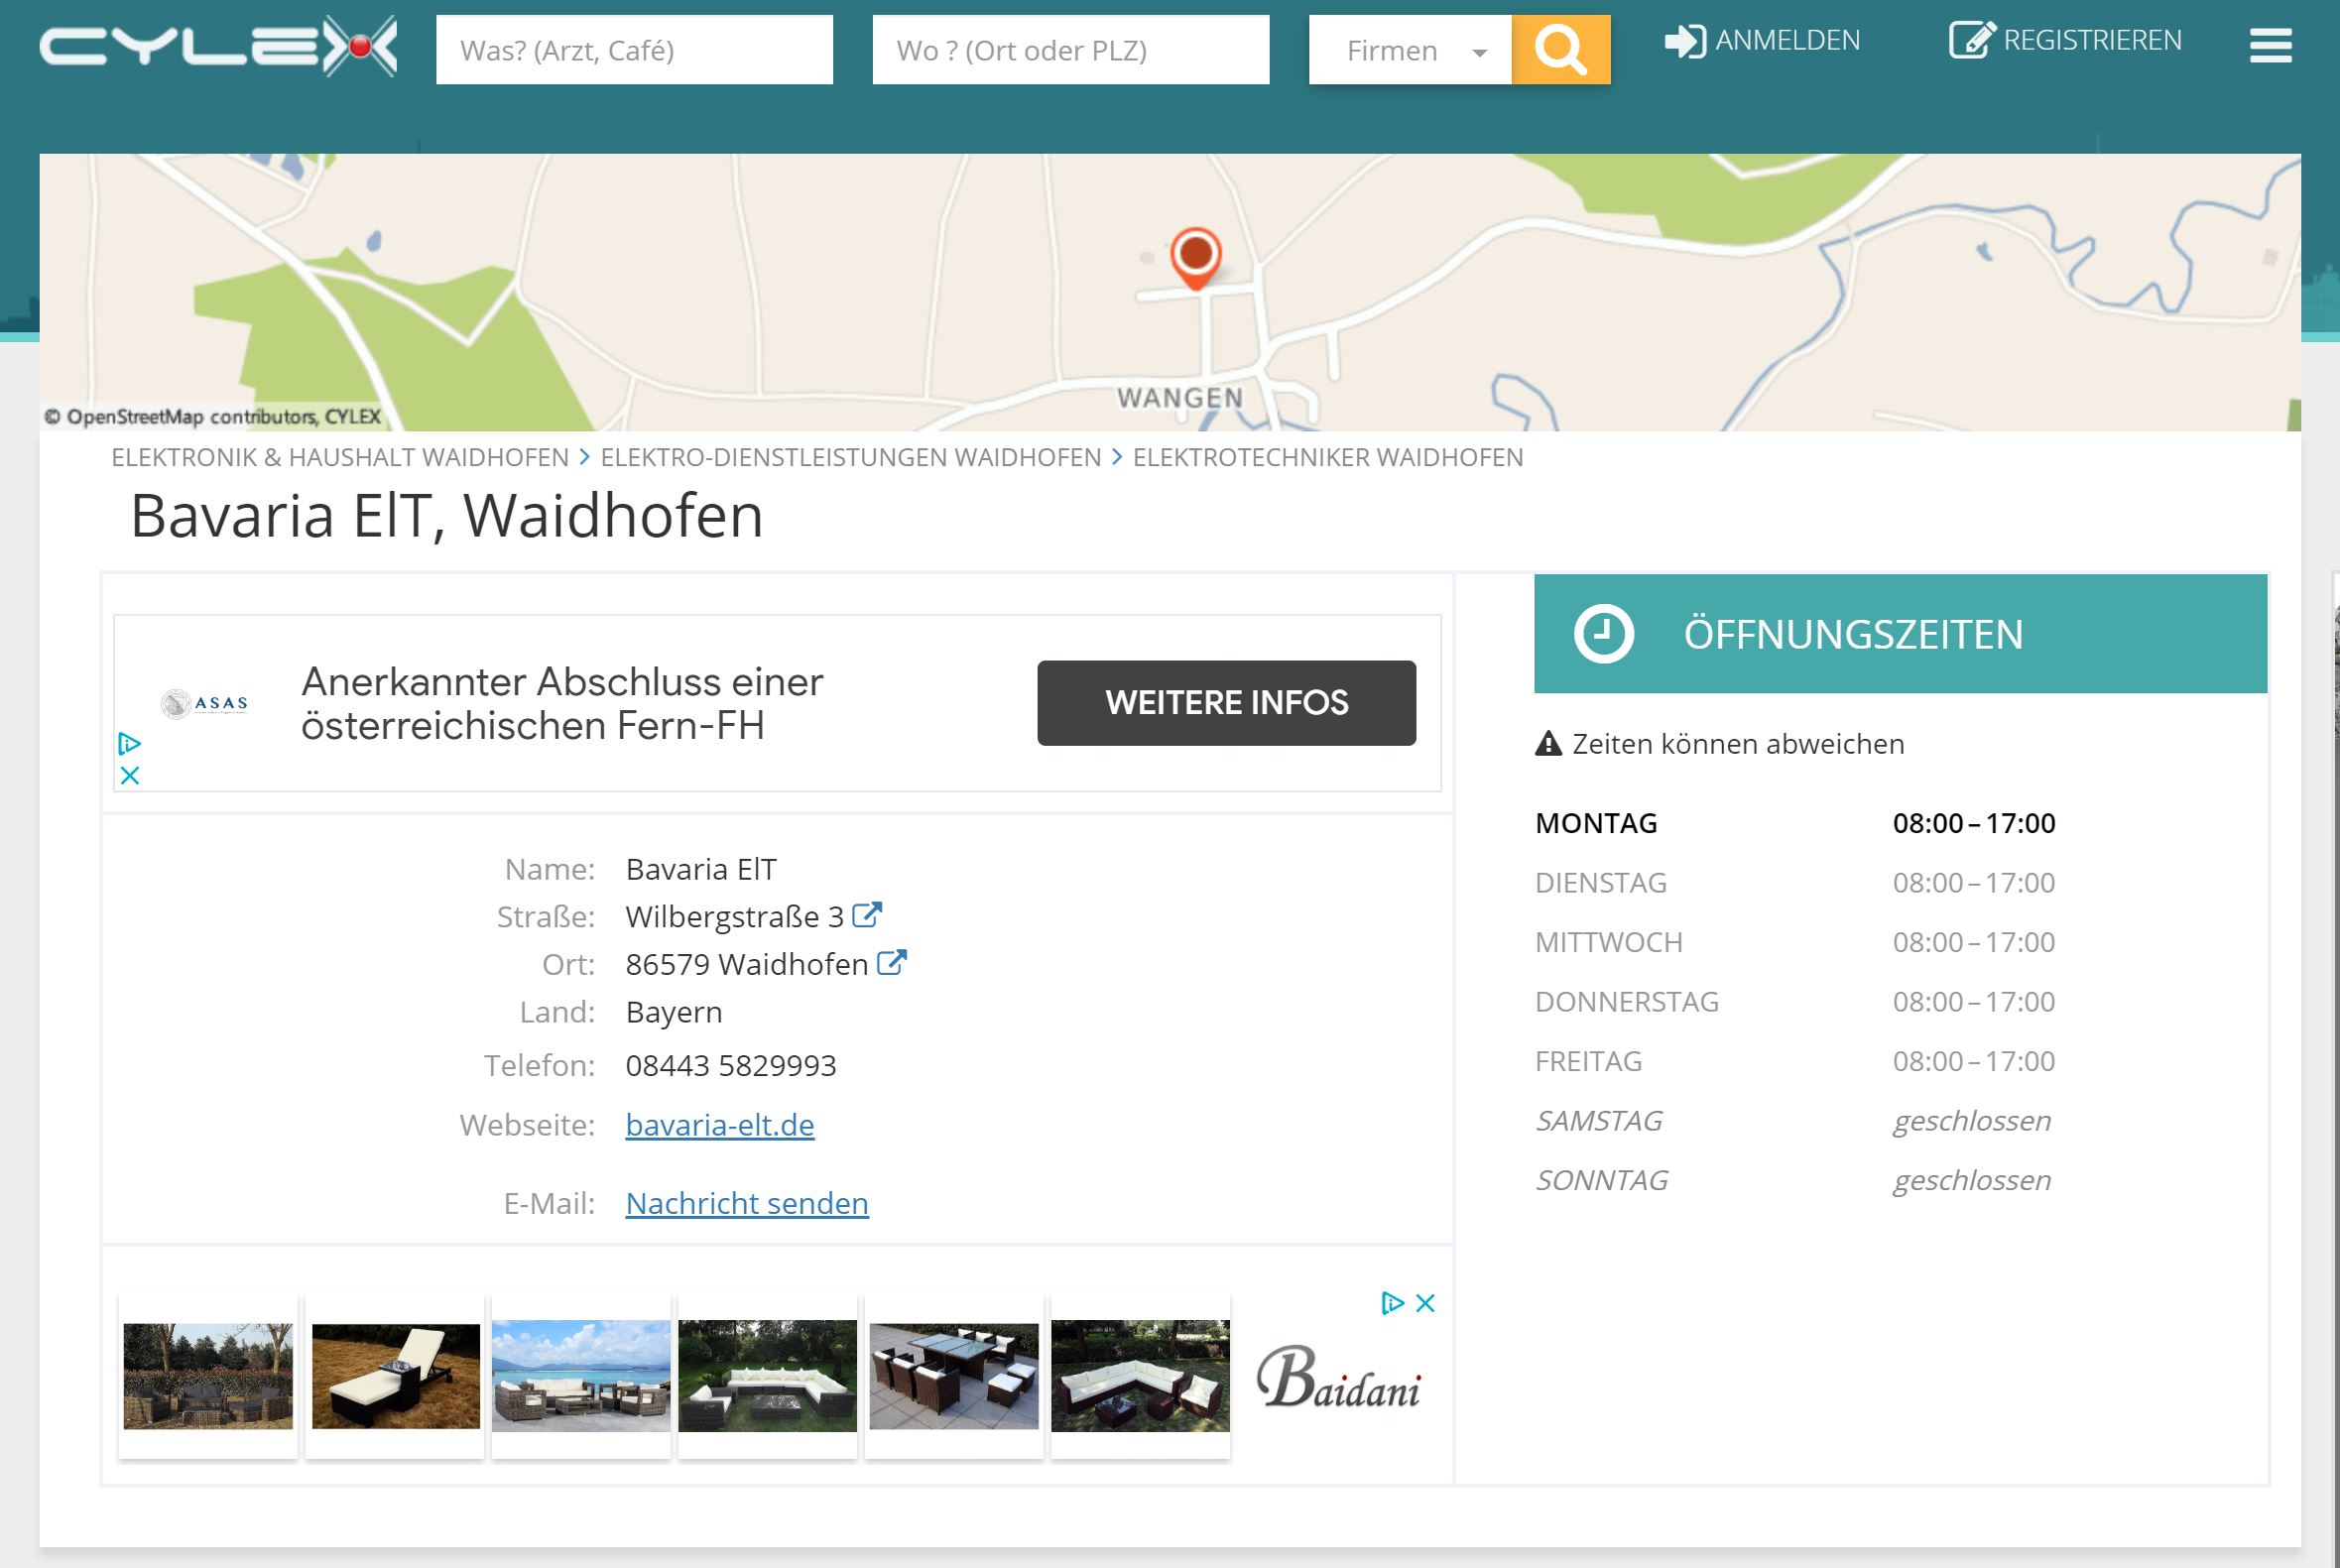Focus the 'Wo ? (Ort oder PLZ)' field
The image size is (2340, 1568).
tap(1070, 50)
